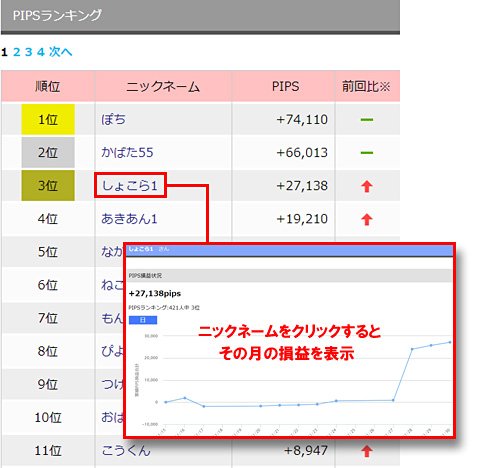Click +27,138pips text in popup
Screen dimensions: 478x468
pos(155,293)
